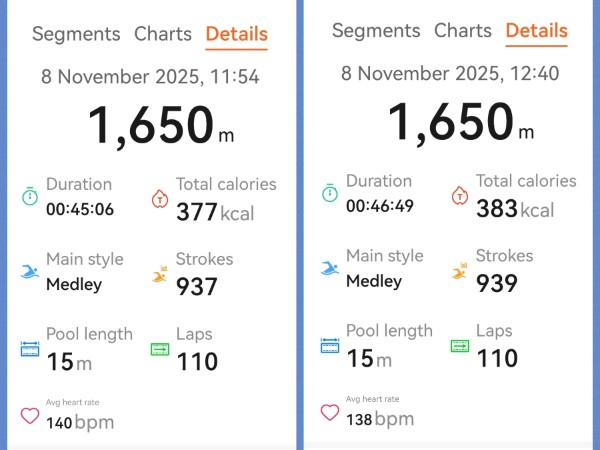Tap the 11:54 workout date heading
Viewport: 600px width, 450px height.
click(150, 76)
